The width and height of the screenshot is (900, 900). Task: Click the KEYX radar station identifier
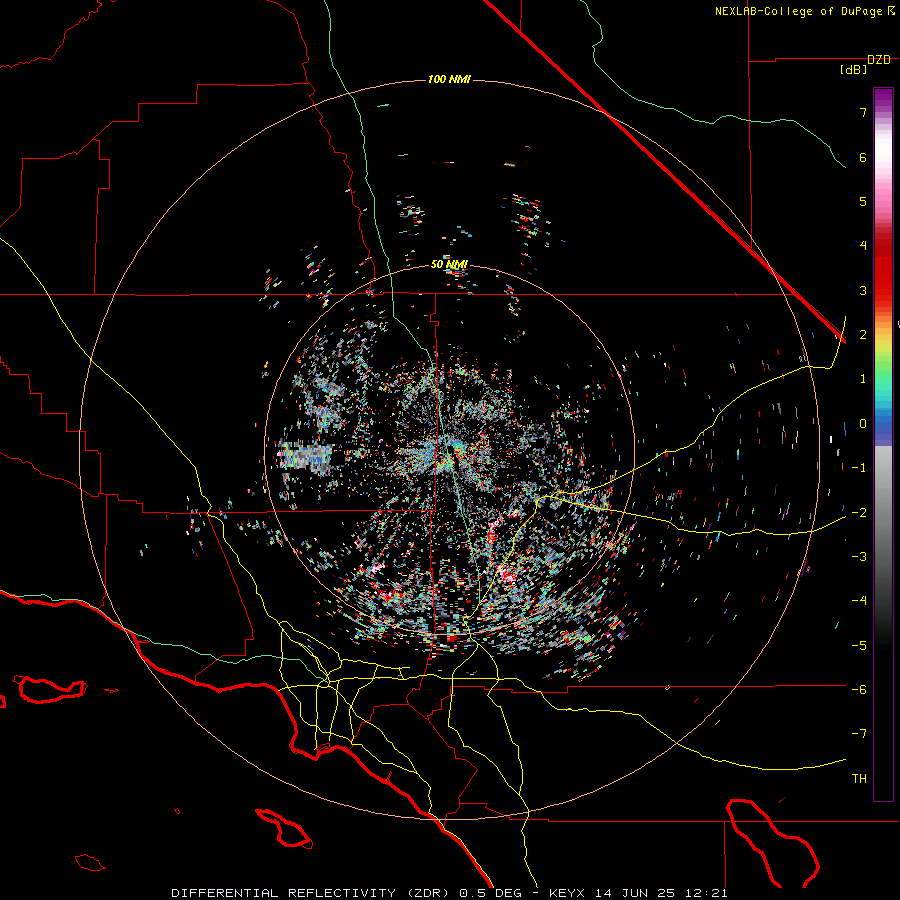[567, 893]
